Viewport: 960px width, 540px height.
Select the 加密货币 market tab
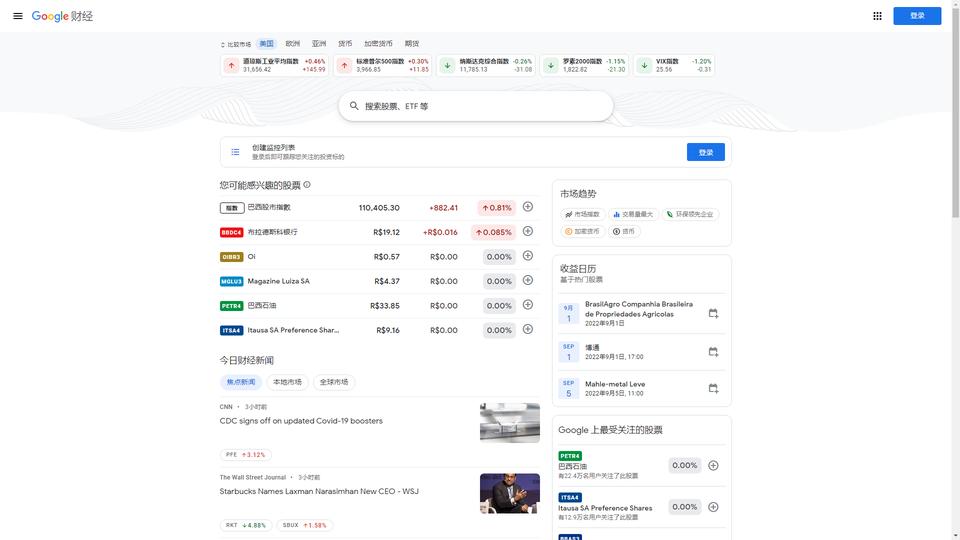click(378, 43)
